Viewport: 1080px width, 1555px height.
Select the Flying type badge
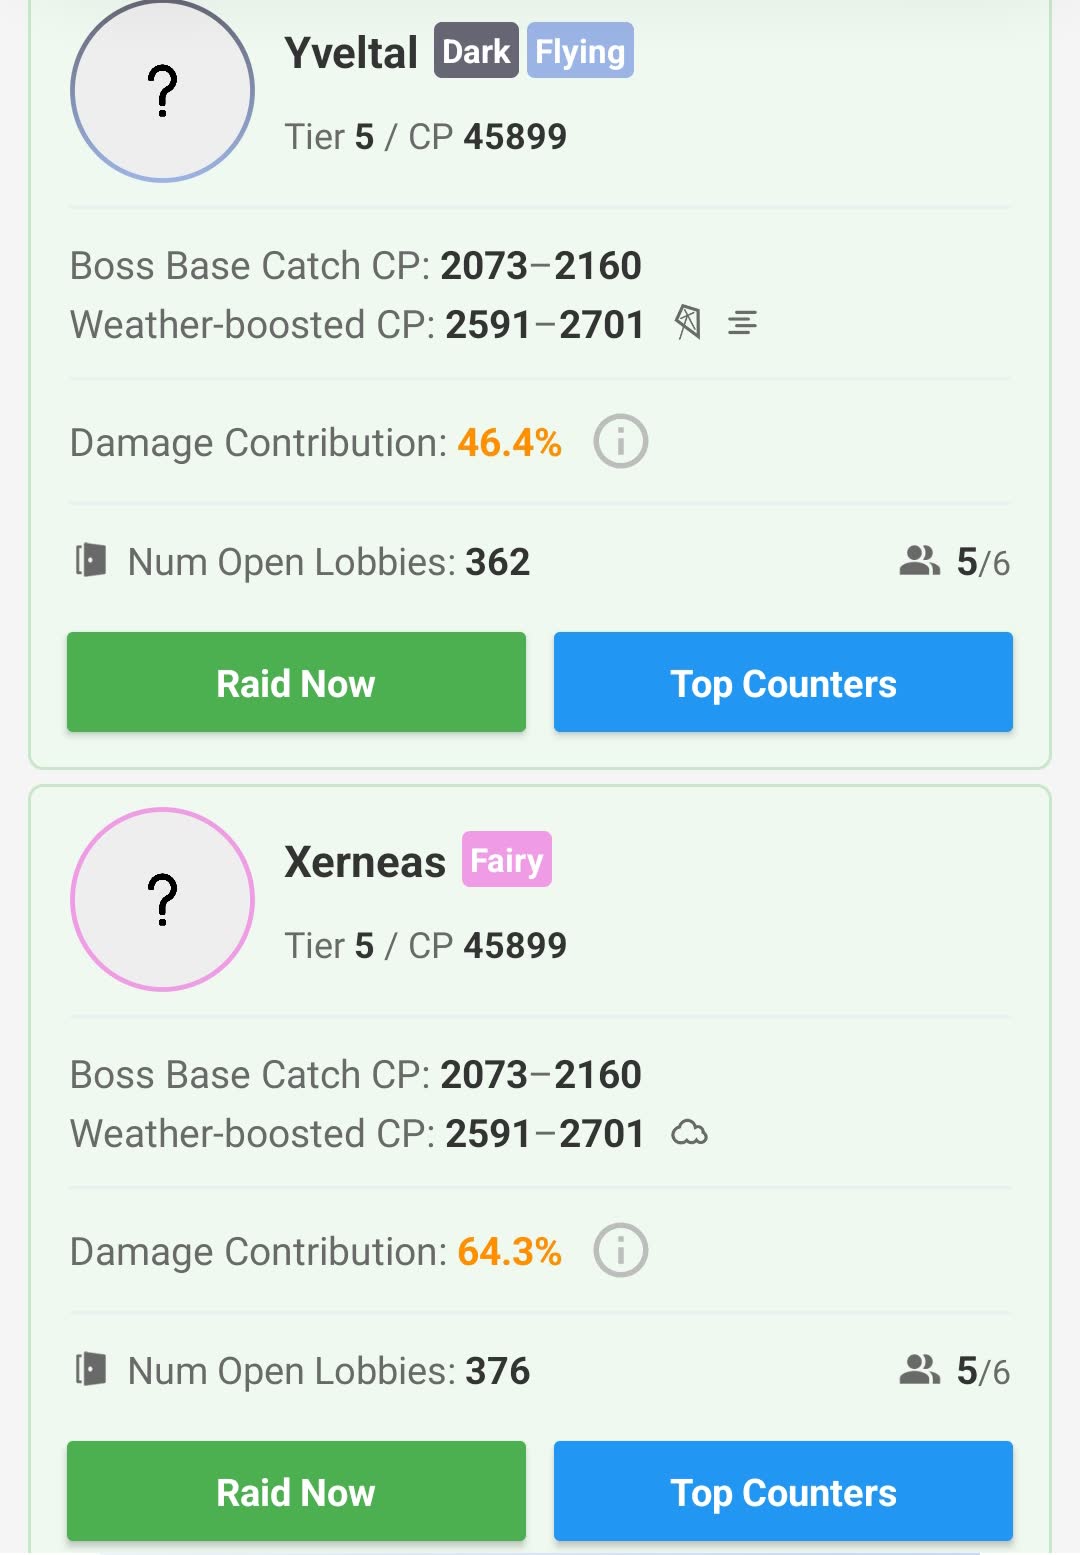point(580,51)
